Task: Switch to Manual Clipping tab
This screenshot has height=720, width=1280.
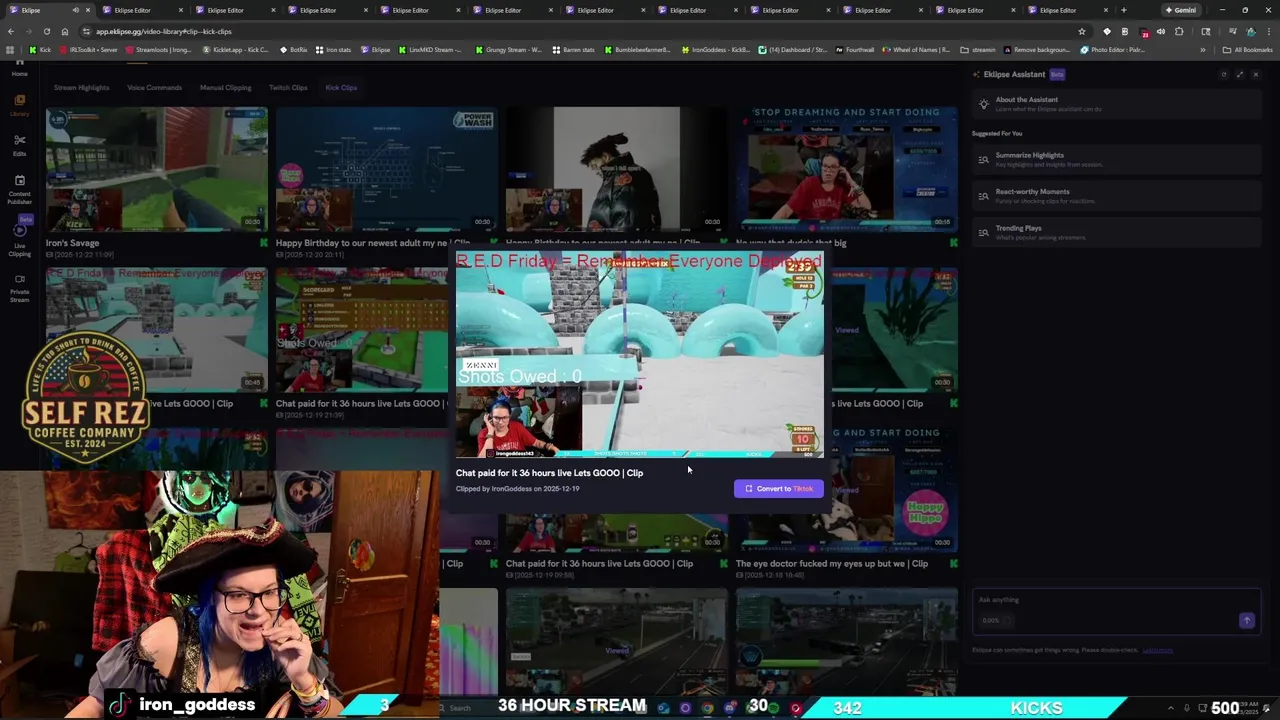Action: click(225, 87)
